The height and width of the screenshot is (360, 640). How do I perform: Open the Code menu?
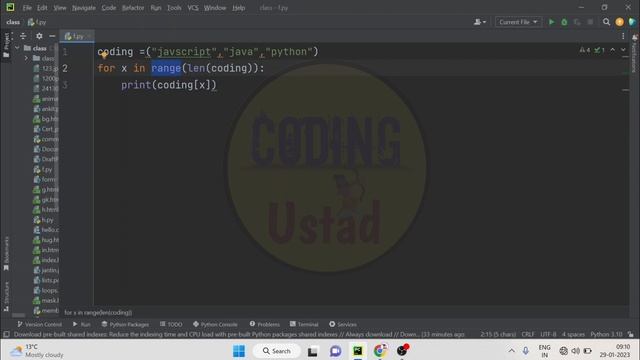[109, 8]
